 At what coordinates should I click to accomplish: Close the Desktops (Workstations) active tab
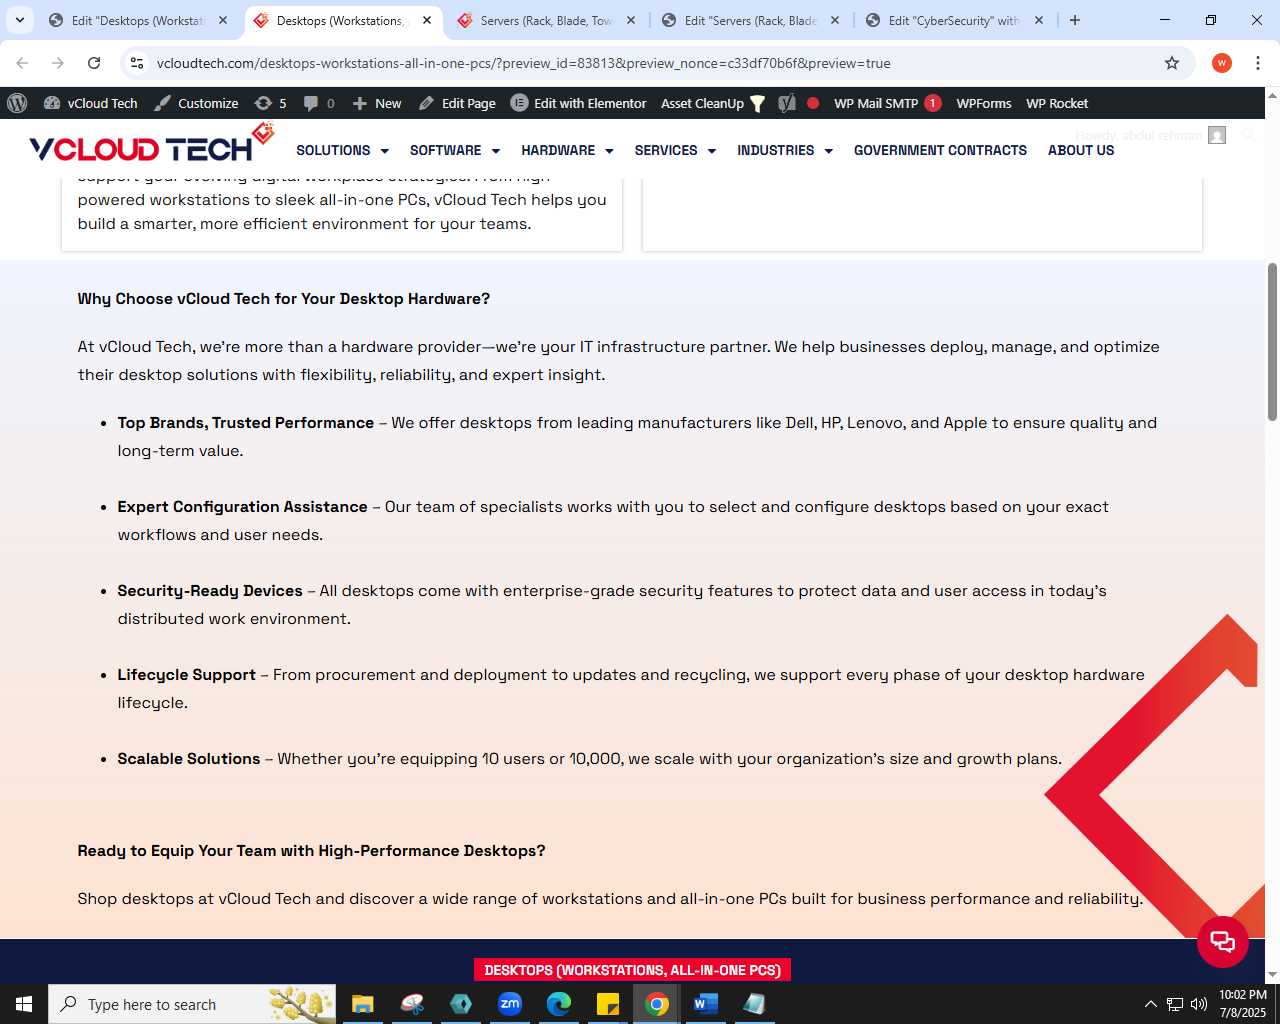click(427, 20)
